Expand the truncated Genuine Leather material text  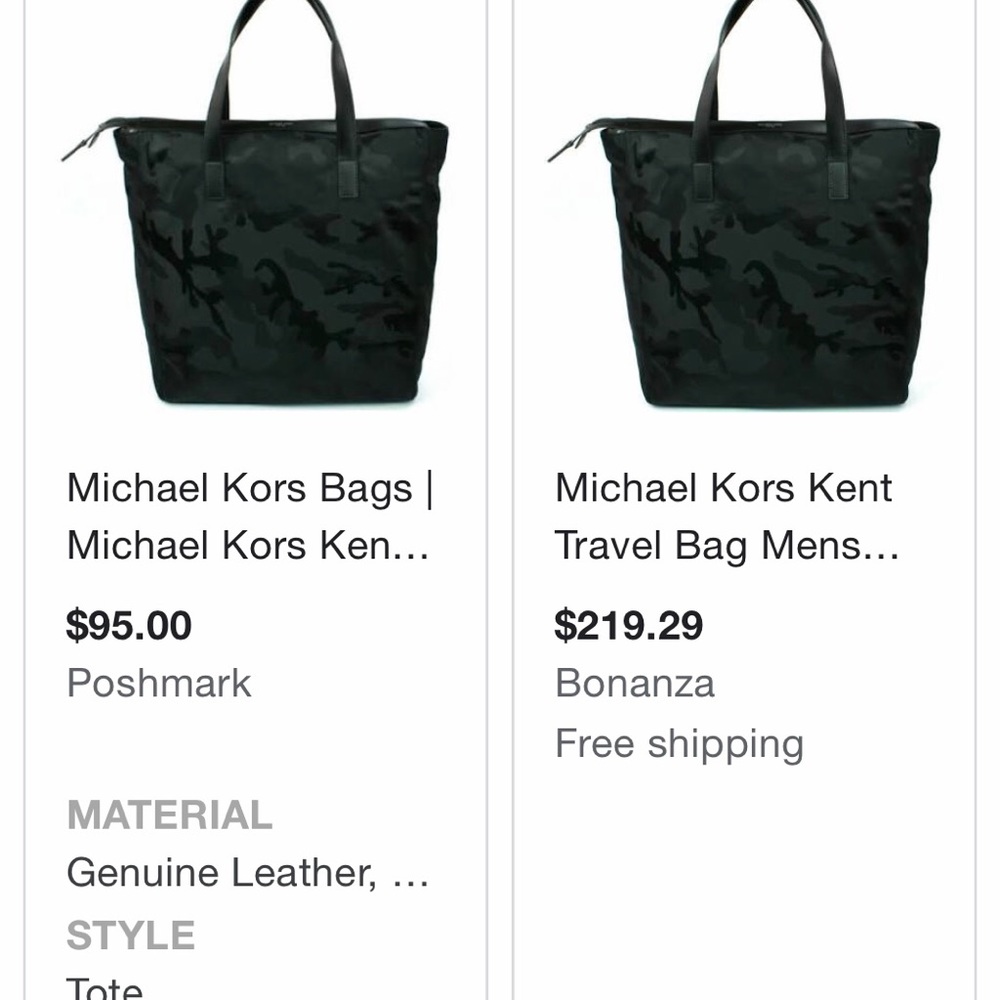pyautogui.click(x=246, y=872)
